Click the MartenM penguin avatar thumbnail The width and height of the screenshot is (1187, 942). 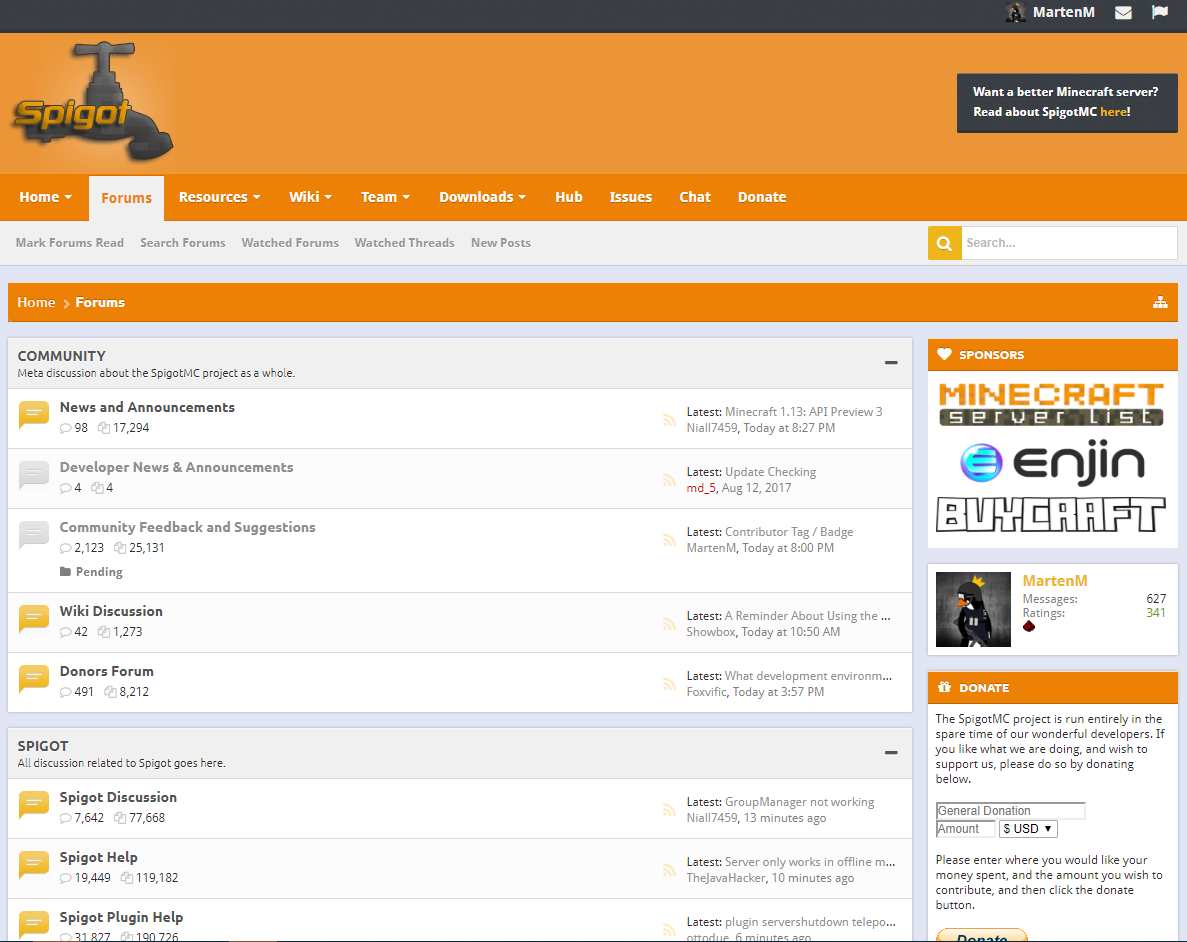[x=973, y=609]
